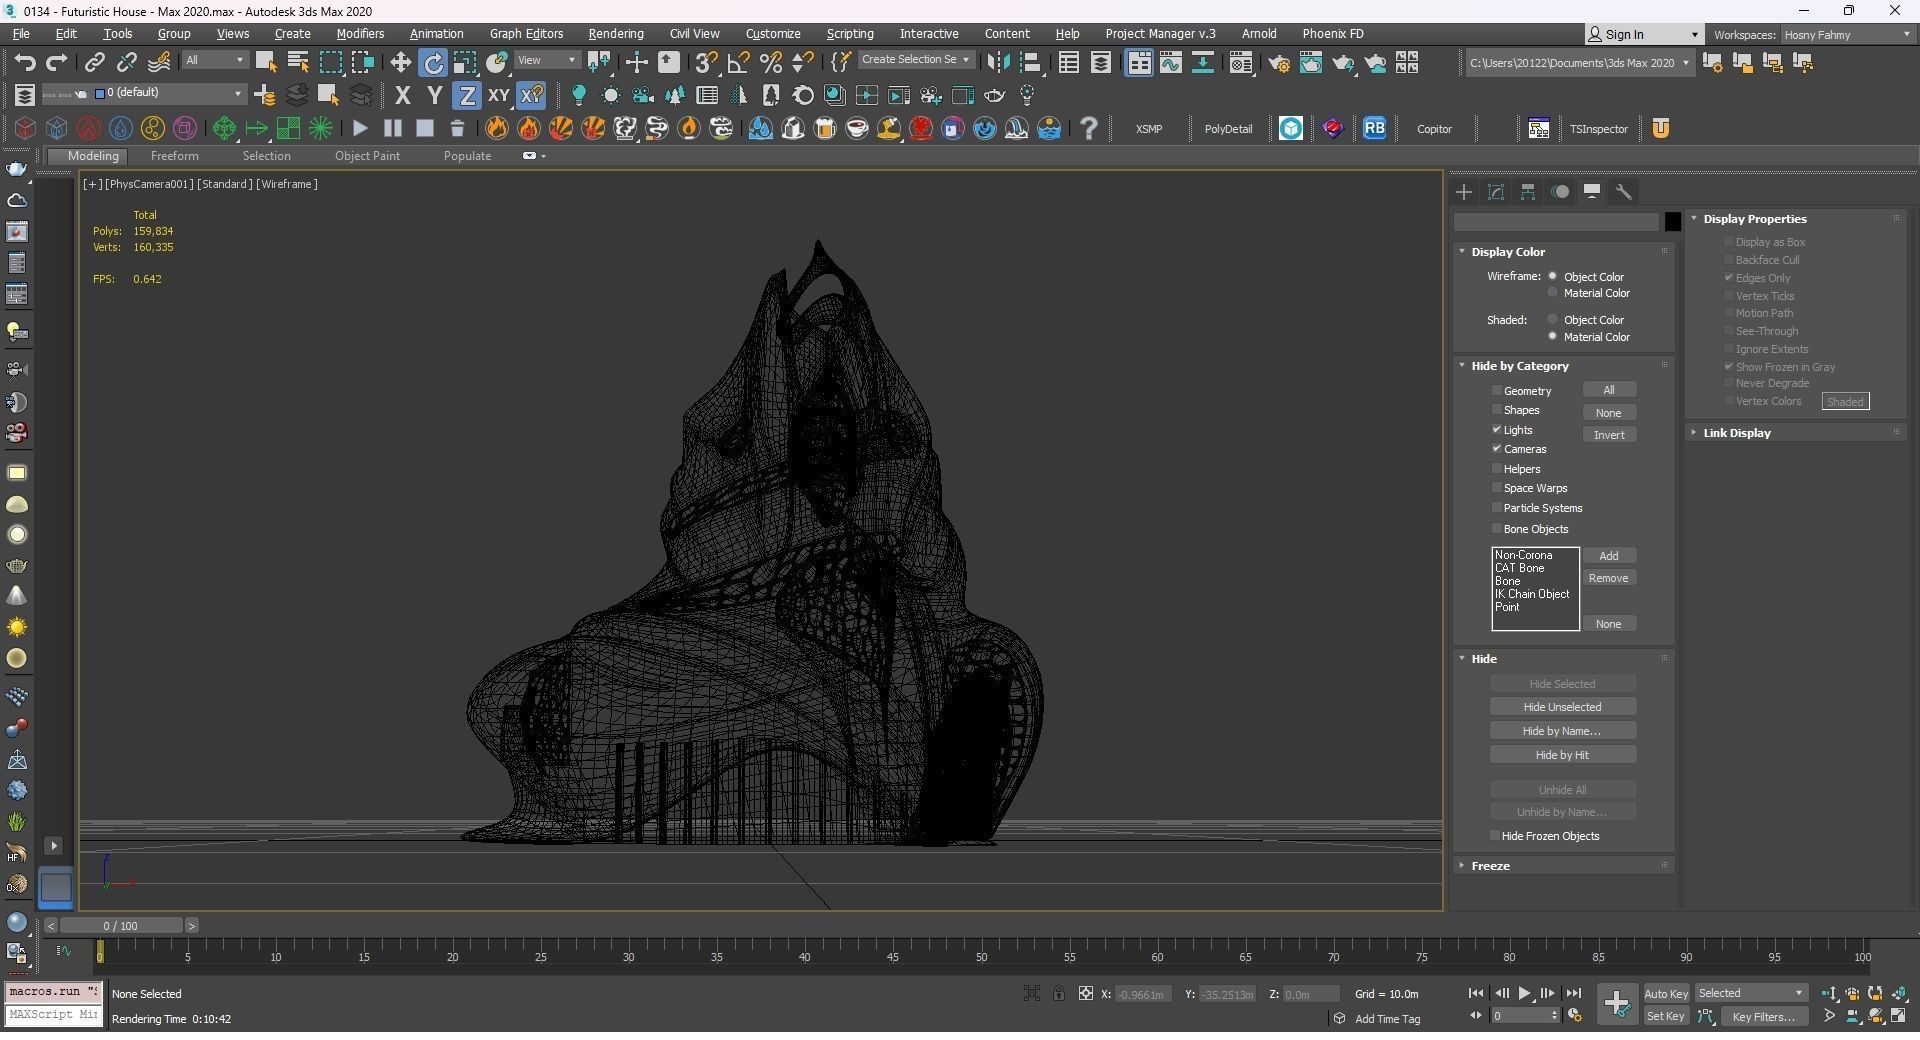
Task: Open the Motion panel icon
Action: click(x=1560, y=192)
